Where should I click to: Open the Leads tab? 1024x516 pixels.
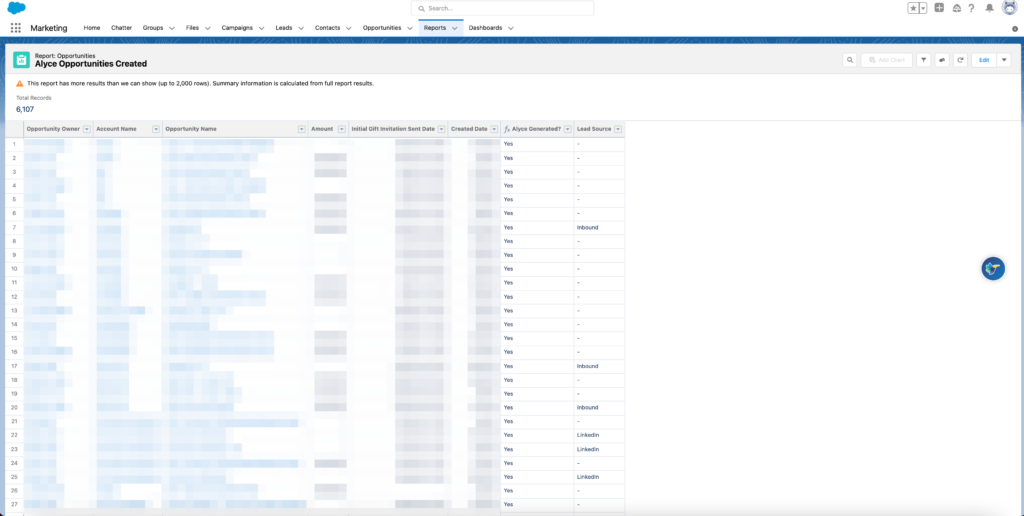click(284, 28)
